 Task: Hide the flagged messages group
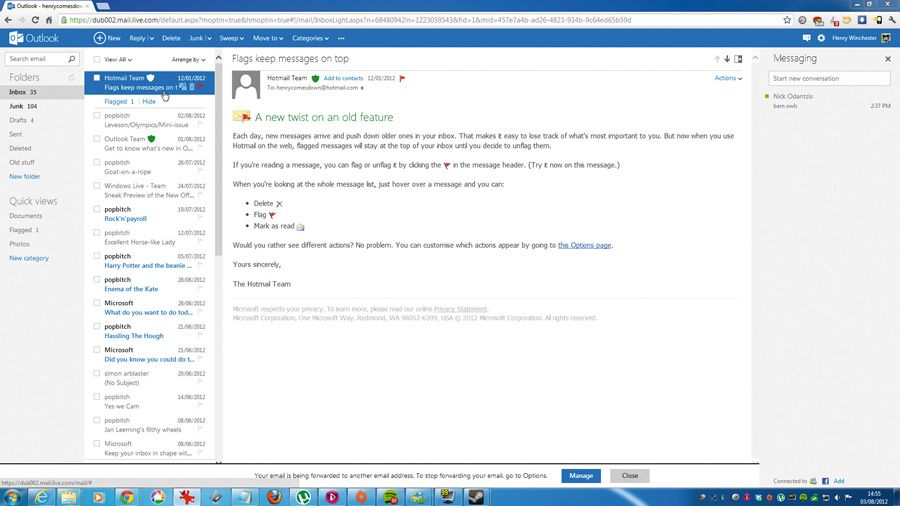pyautogui.click(x=149, y=102)
